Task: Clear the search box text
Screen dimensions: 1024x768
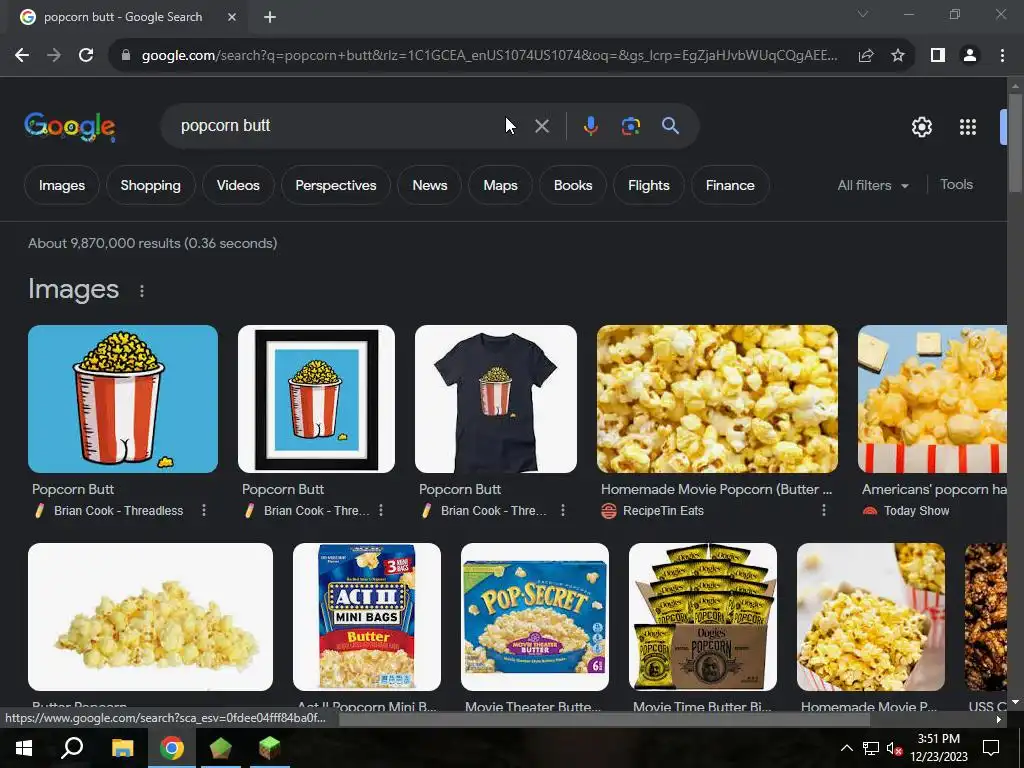Action: tap(542, 126)
